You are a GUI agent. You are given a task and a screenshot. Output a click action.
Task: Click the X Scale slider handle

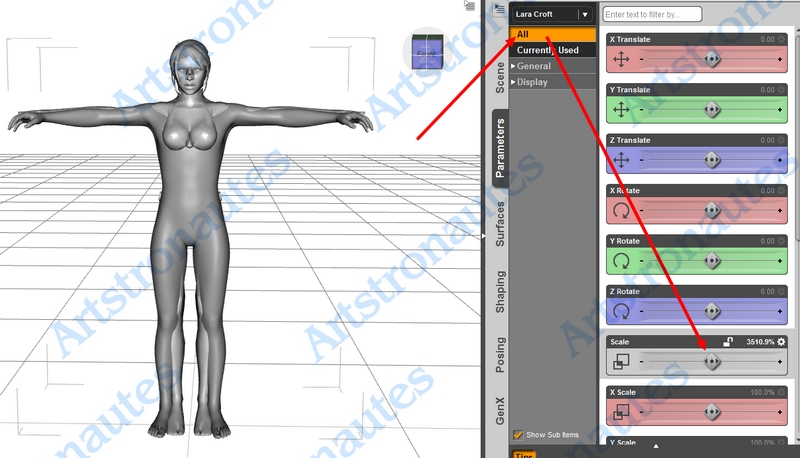[712, 412]
